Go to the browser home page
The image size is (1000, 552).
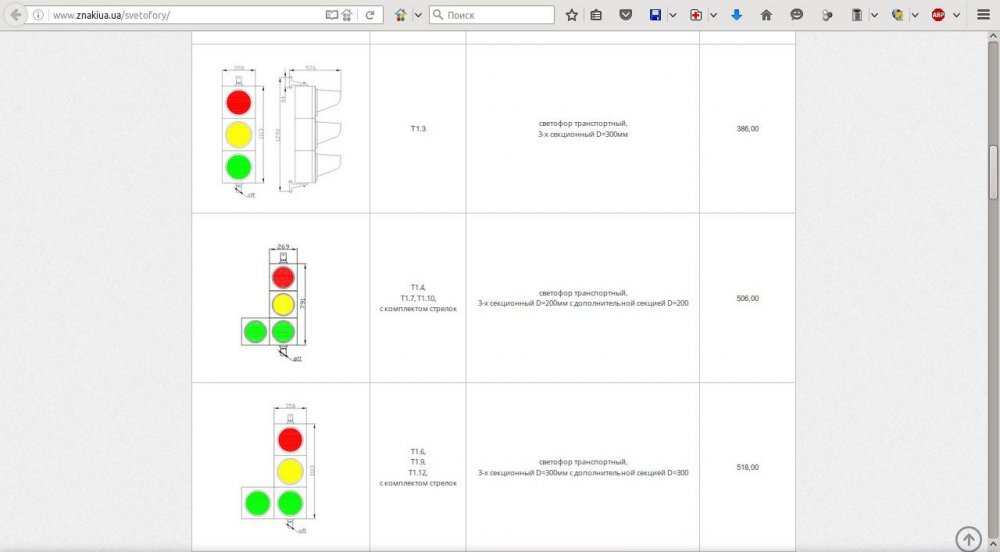pos(766,16)
